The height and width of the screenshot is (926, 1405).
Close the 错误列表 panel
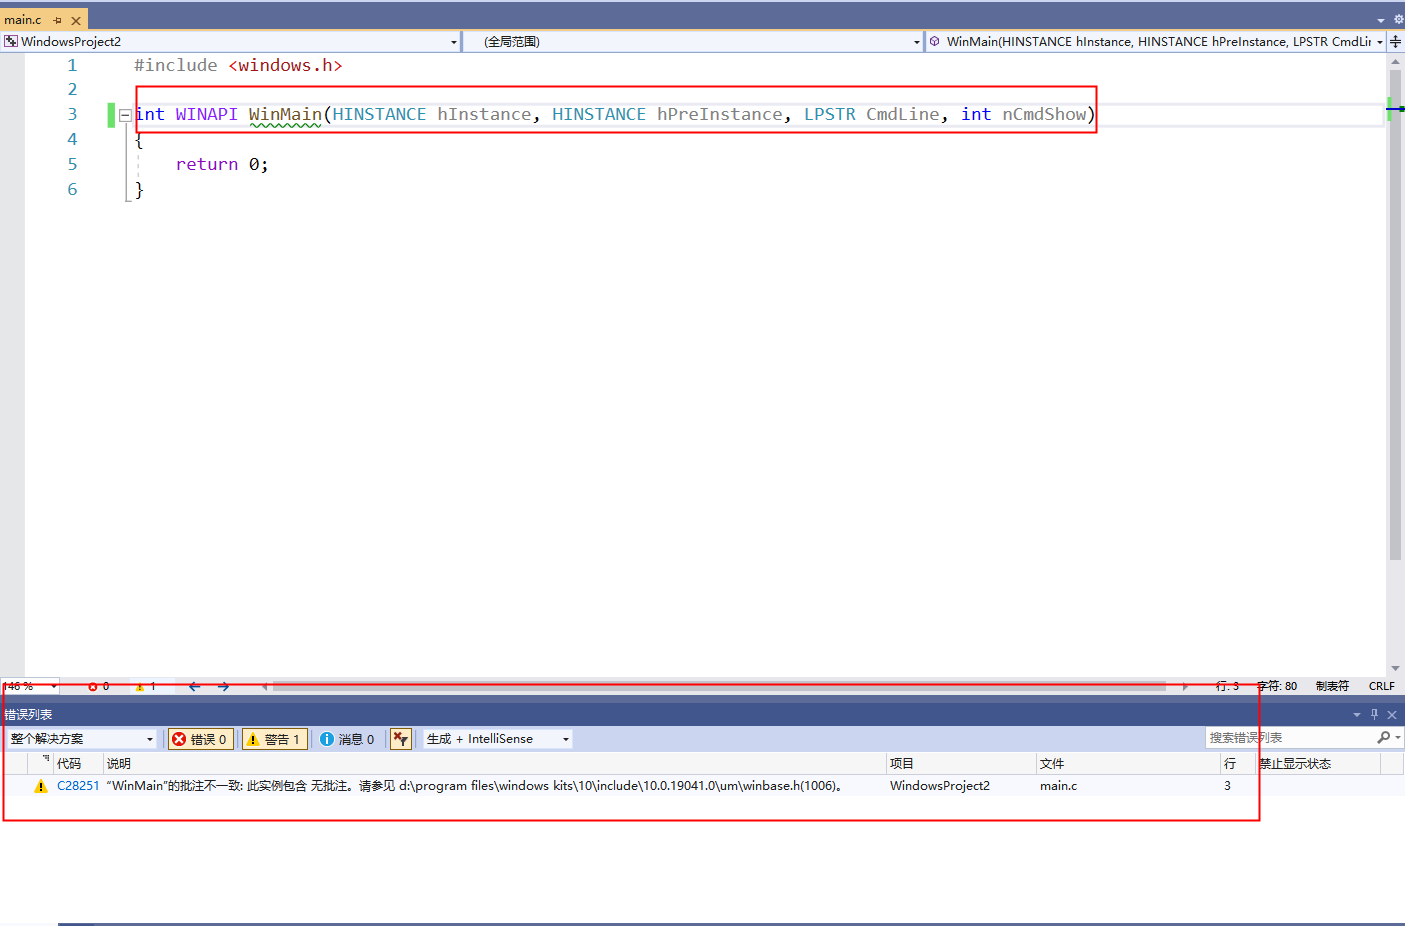[1392, 715]
